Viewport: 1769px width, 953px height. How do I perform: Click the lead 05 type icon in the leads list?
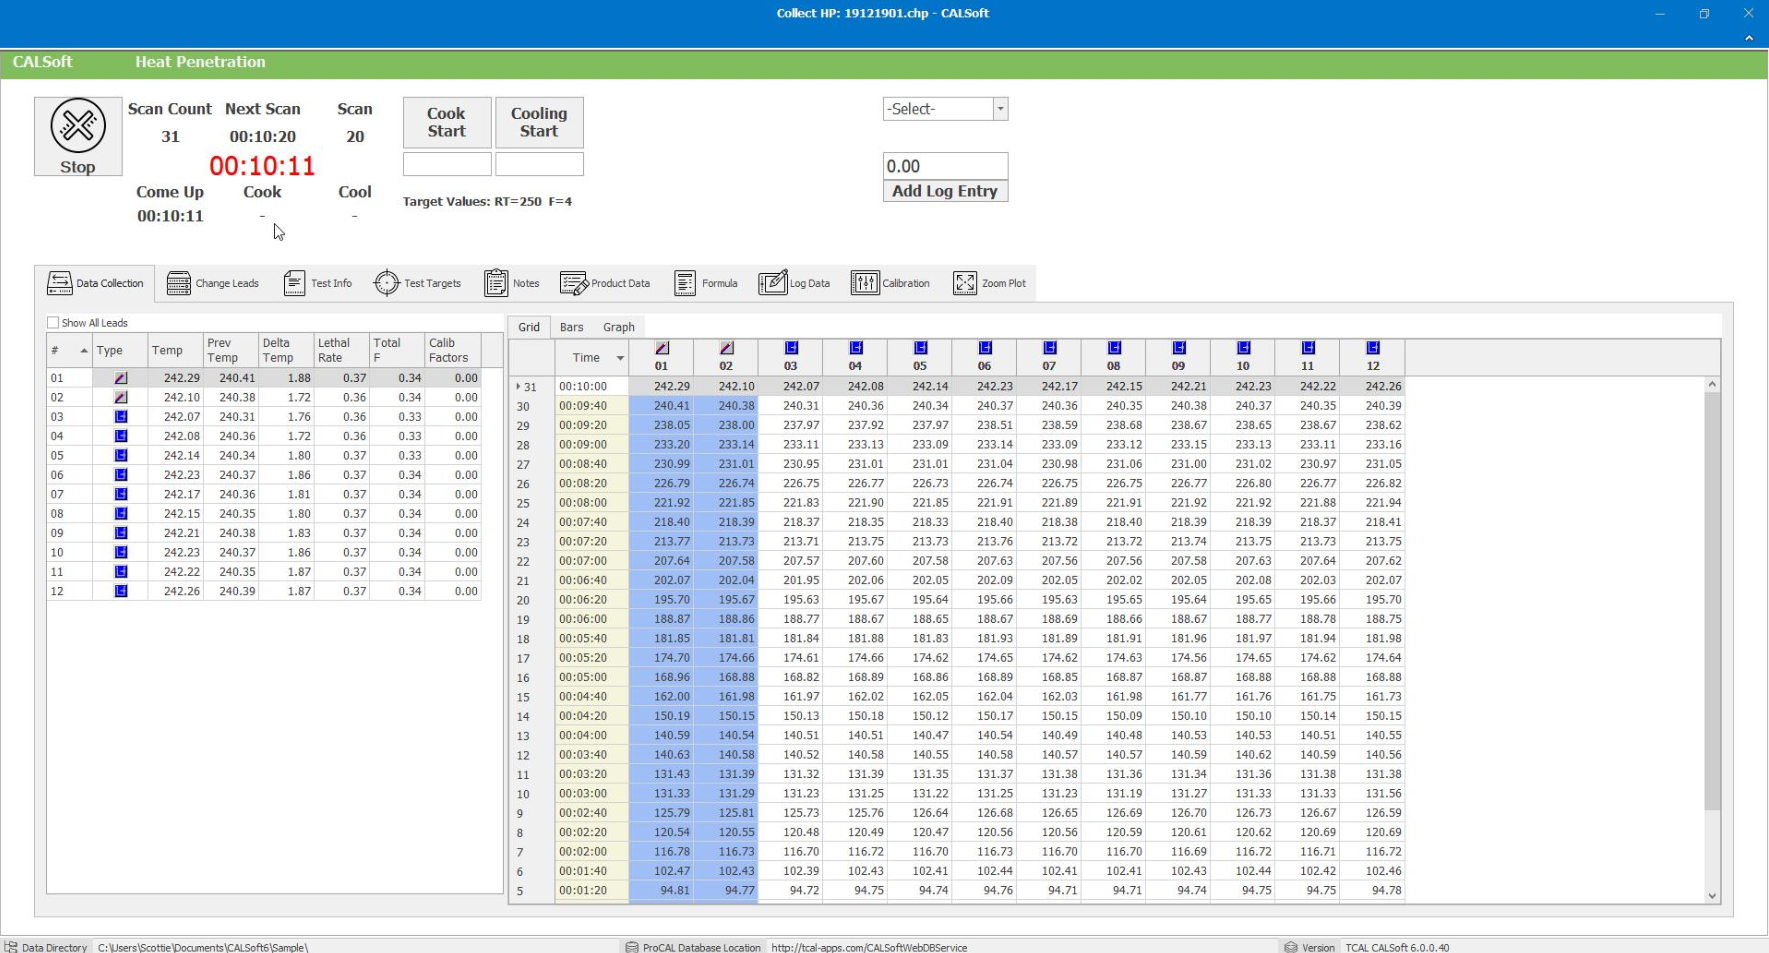[x=121, y=455]
